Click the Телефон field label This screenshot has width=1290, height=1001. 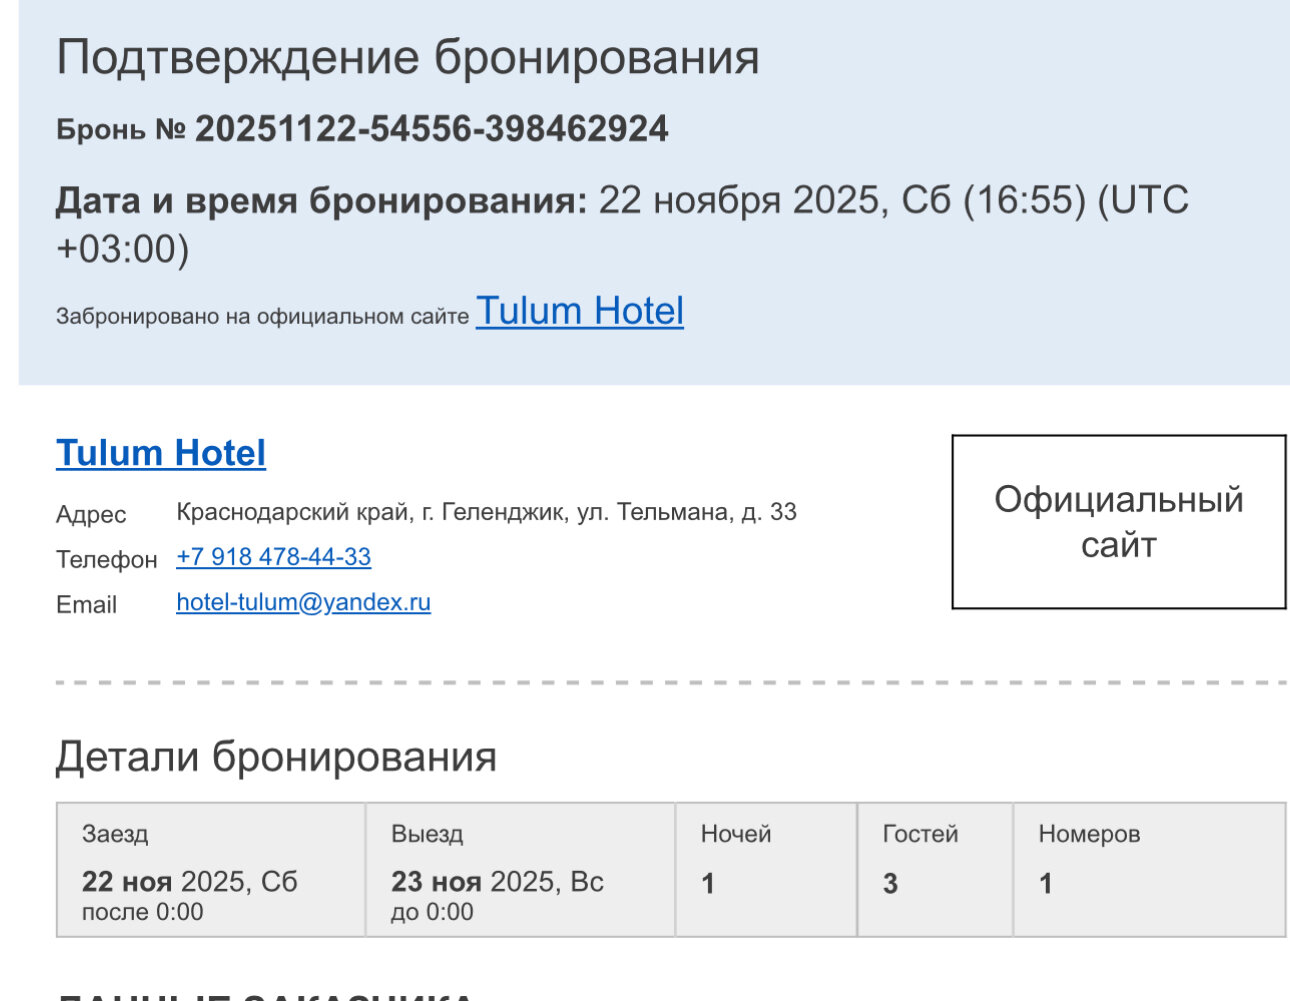106,559
